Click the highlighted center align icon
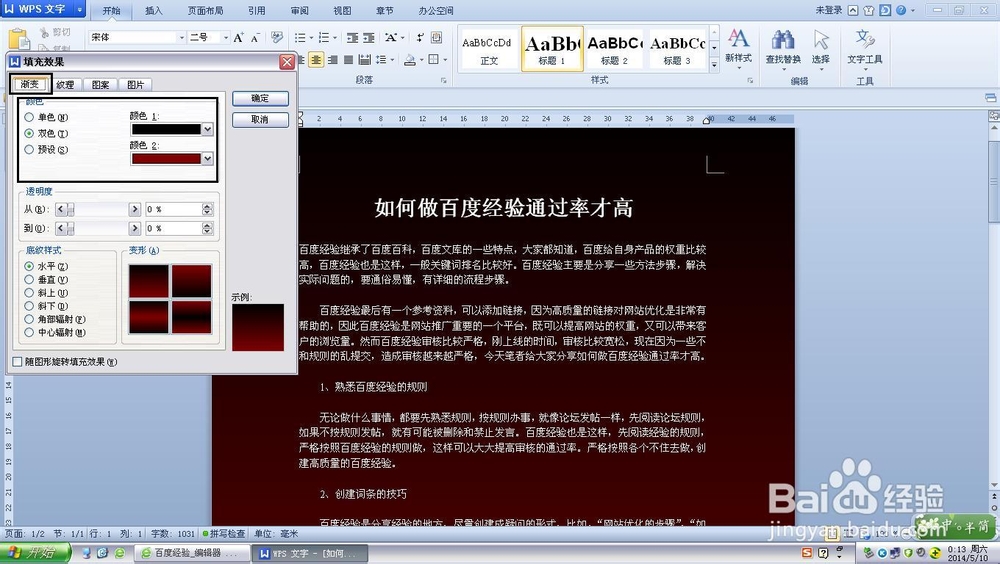The image size is (1000, 564). point(316,60)
